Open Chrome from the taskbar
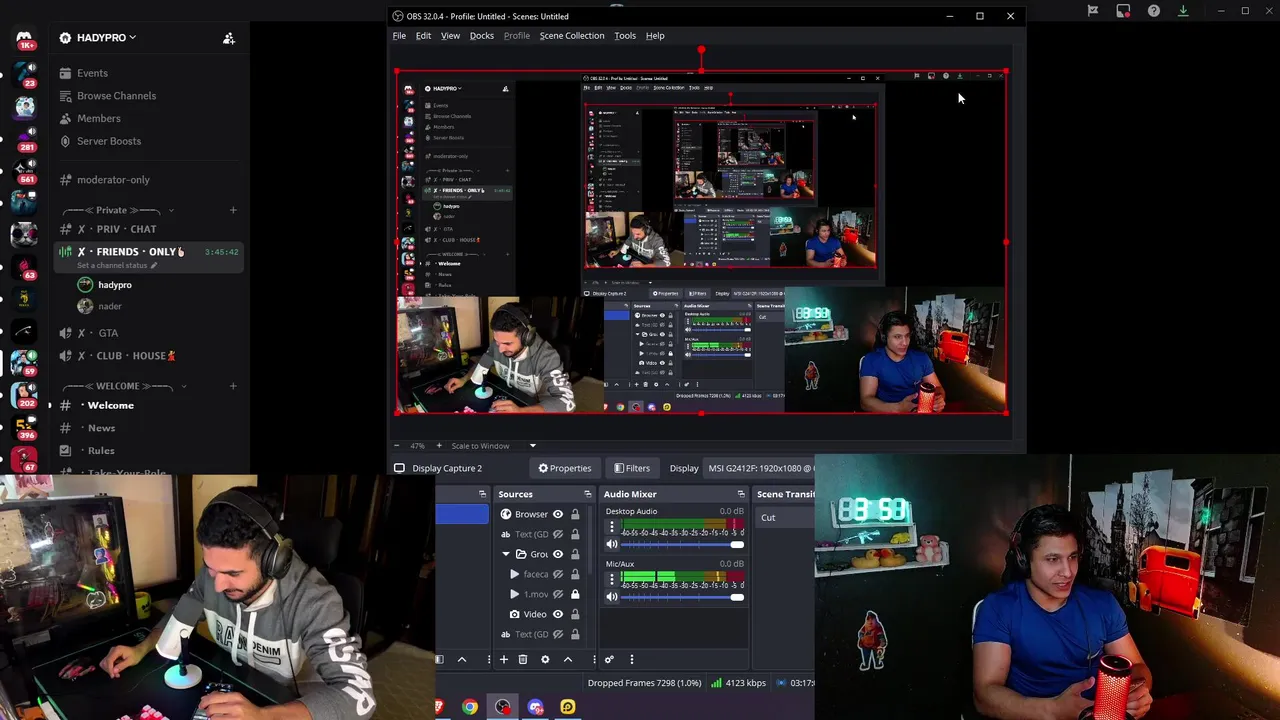 click(470, 707)
